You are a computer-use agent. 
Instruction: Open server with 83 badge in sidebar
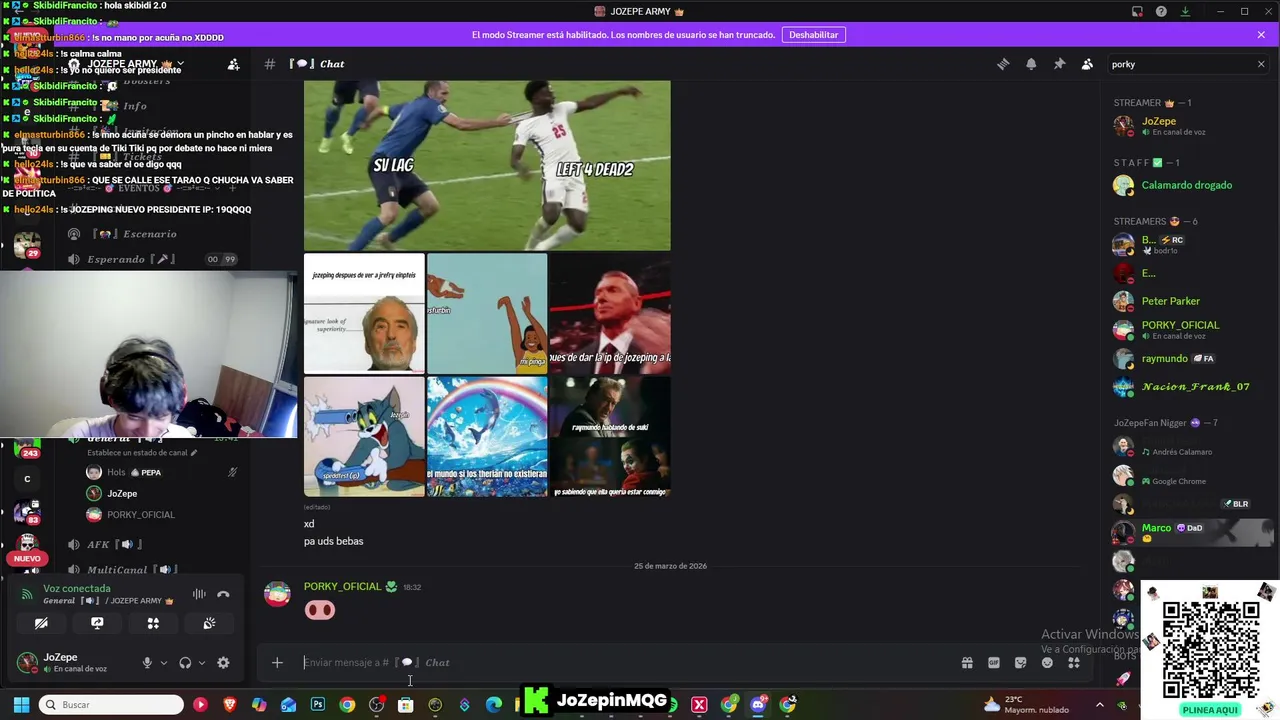tap(27, 512)
